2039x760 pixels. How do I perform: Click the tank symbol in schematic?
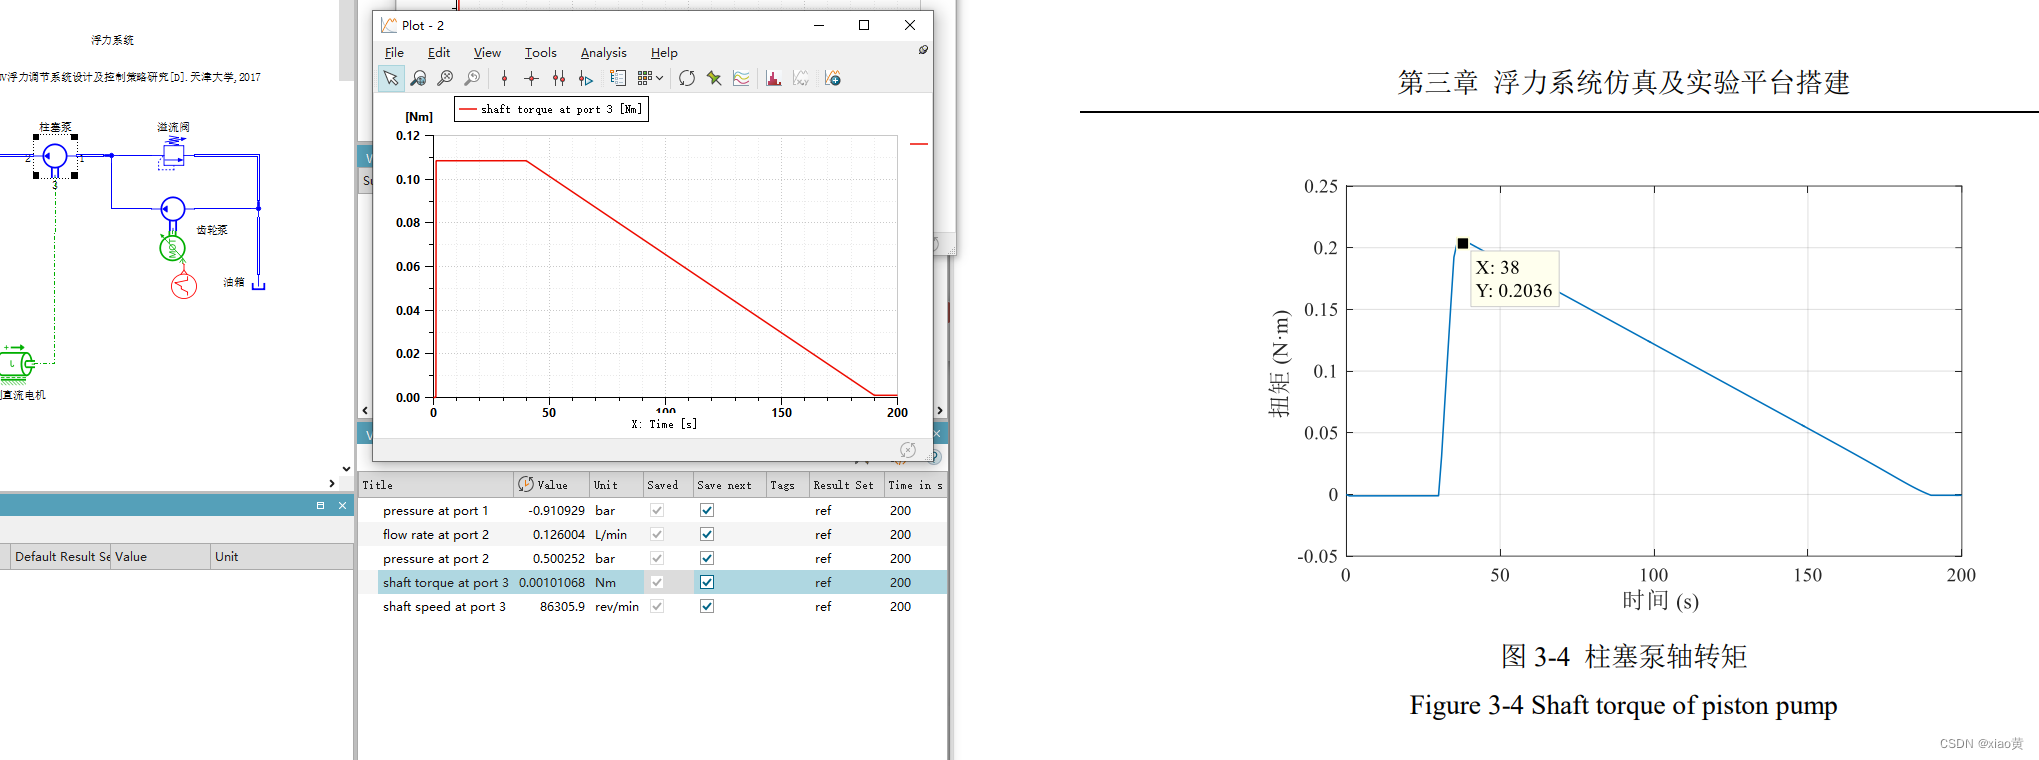pyautogui.click(x=258, y=284)
